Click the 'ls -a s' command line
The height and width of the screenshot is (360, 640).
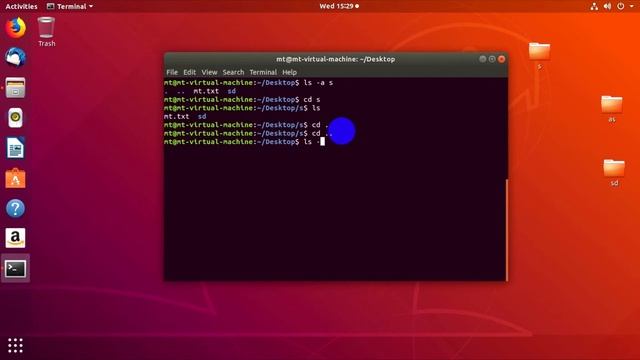249,83
